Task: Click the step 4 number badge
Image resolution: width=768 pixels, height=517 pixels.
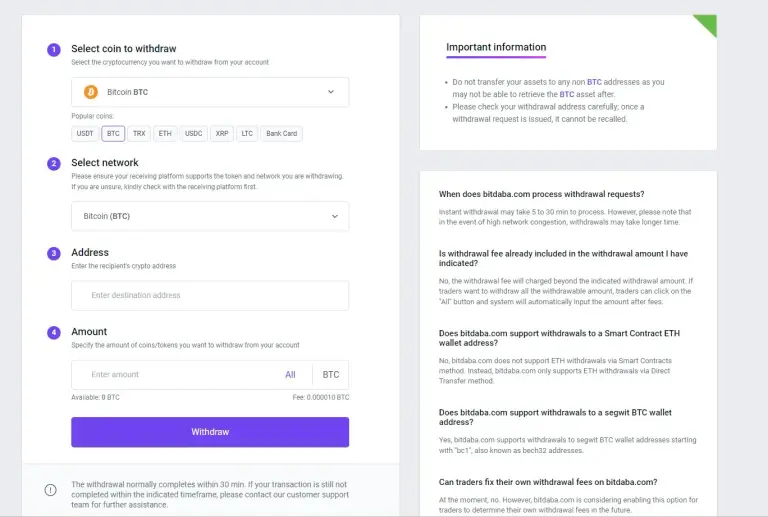Action: coord(54,332)
